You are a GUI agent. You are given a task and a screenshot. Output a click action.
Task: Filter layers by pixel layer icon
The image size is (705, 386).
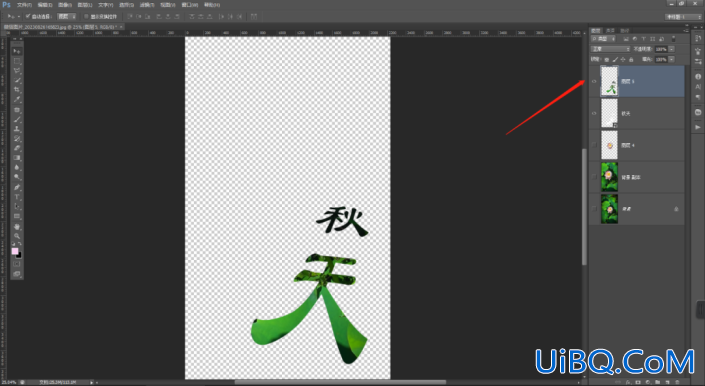point(626,40)
